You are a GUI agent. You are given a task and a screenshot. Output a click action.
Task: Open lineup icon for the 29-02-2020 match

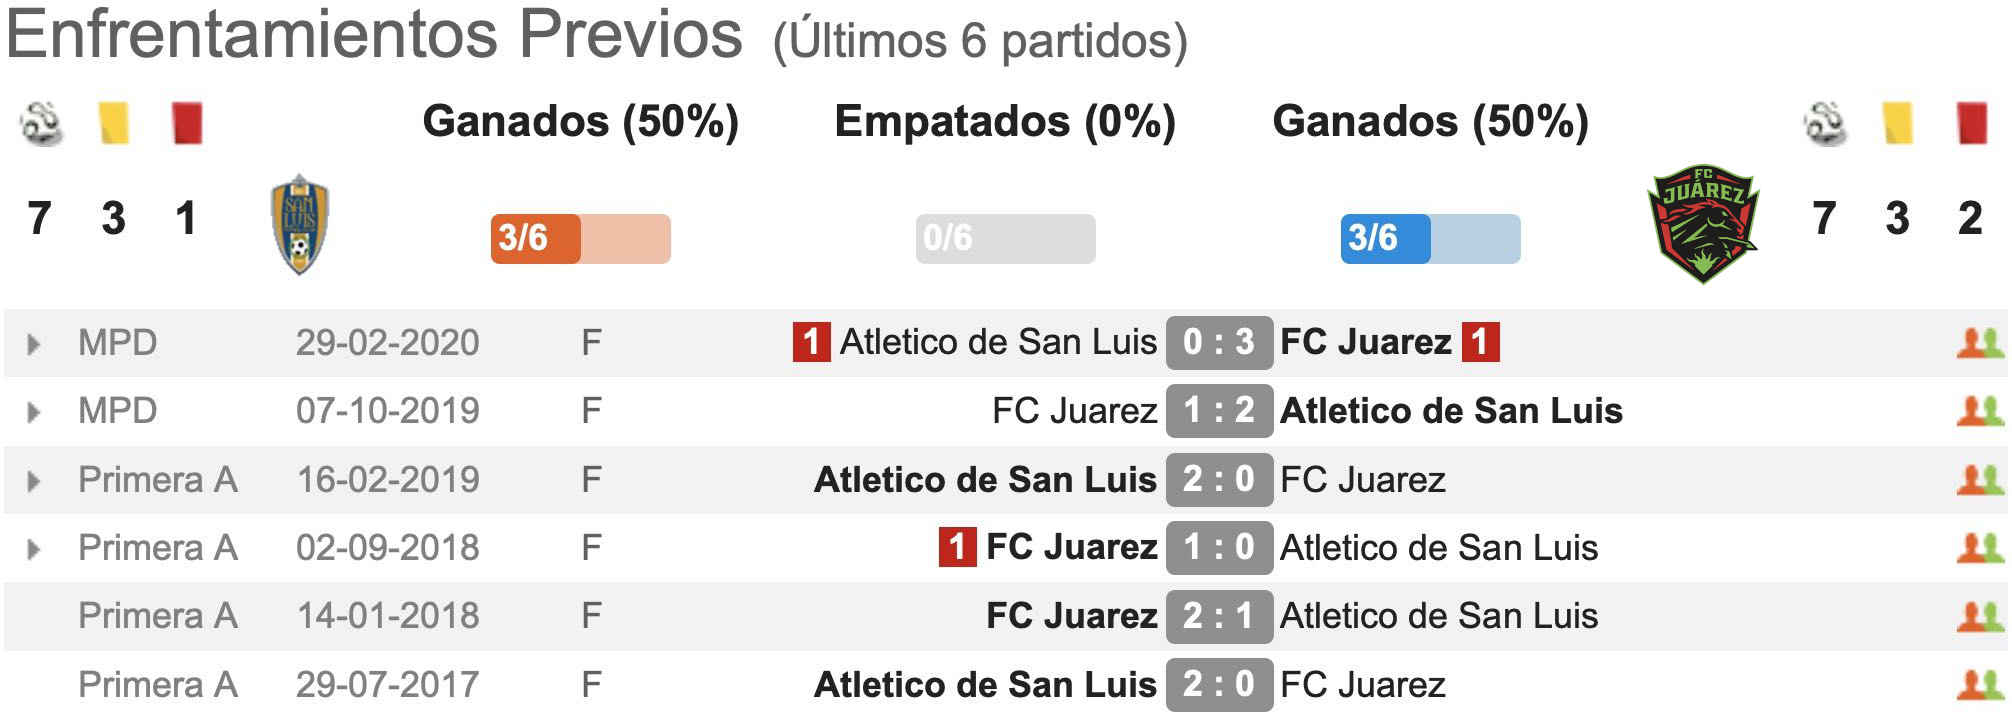[1979, 343]
